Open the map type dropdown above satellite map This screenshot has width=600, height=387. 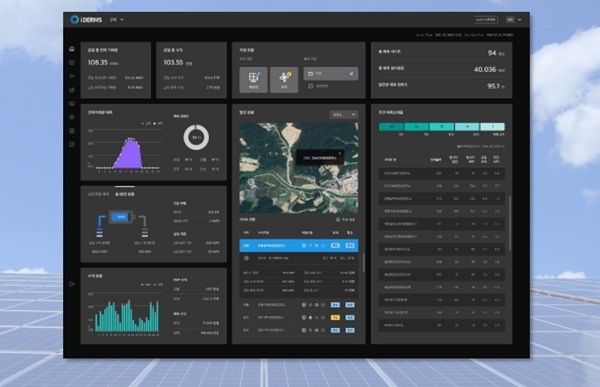pyautogui.click(x=344, y=114)
